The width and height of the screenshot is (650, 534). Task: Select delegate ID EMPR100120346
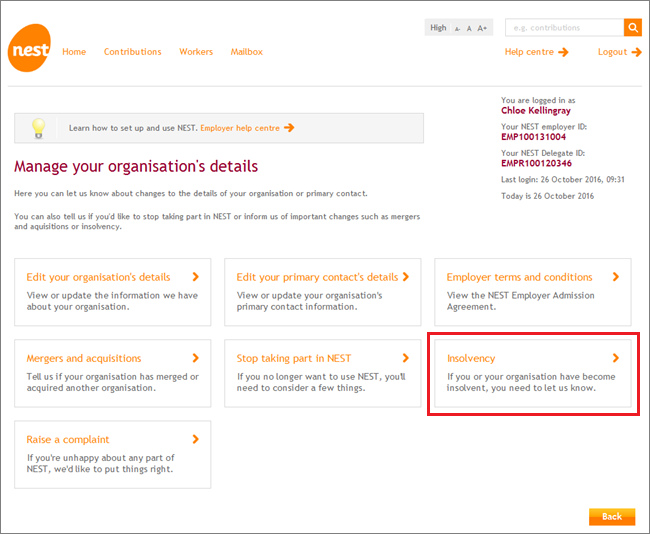[536, 163]
